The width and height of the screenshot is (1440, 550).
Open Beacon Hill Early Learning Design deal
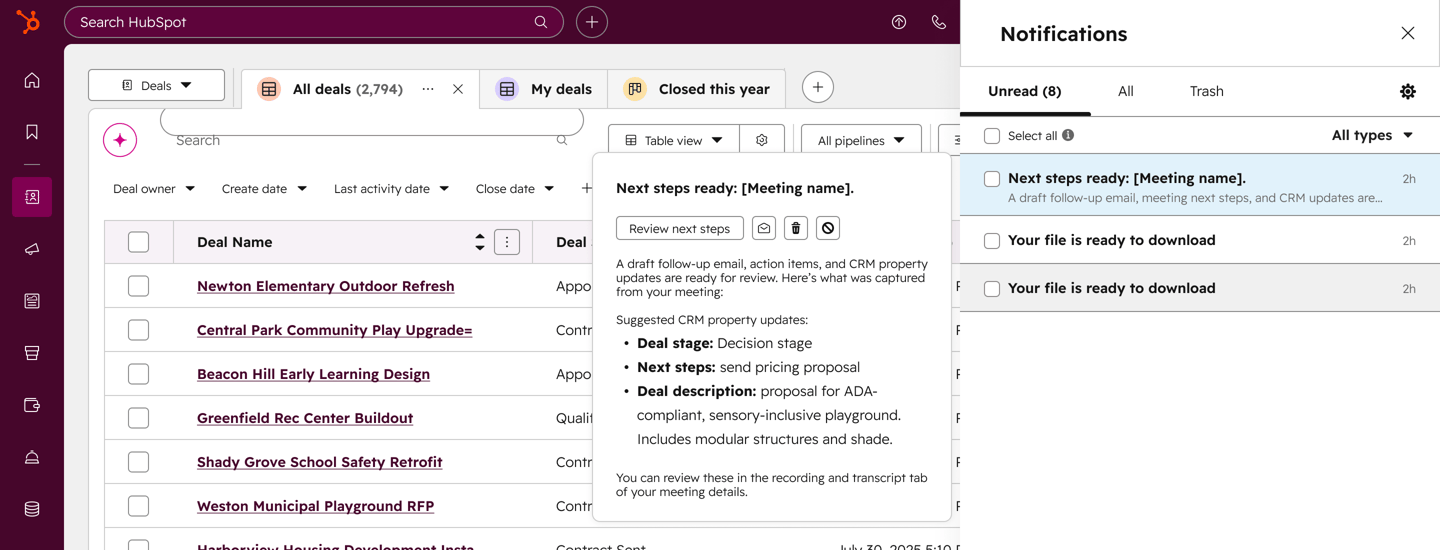pyautogui.click(x=313, y=374)
